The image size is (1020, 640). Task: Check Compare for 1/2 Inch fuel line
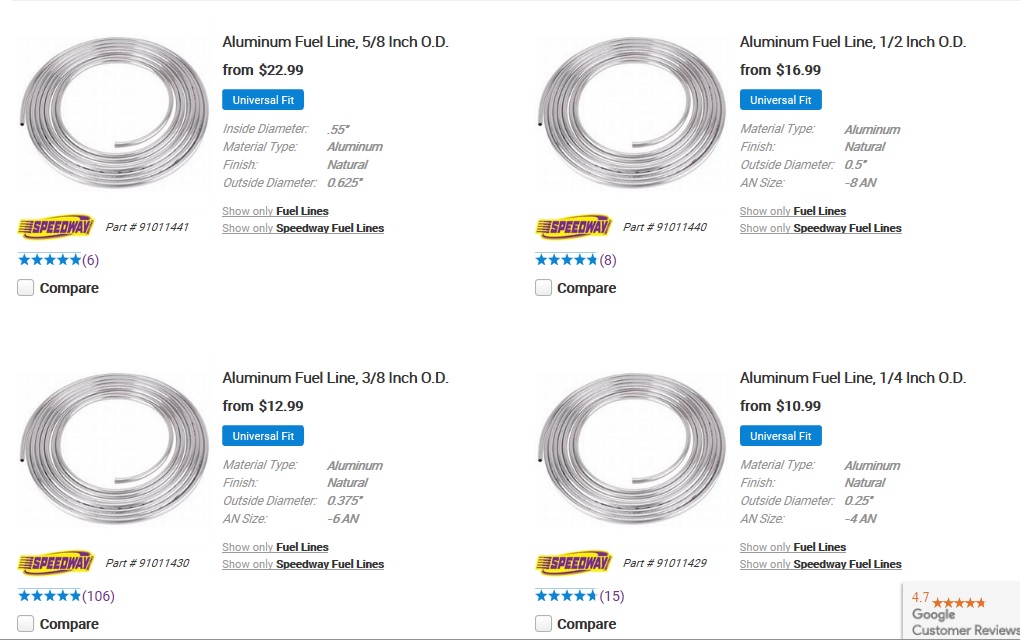543,287
